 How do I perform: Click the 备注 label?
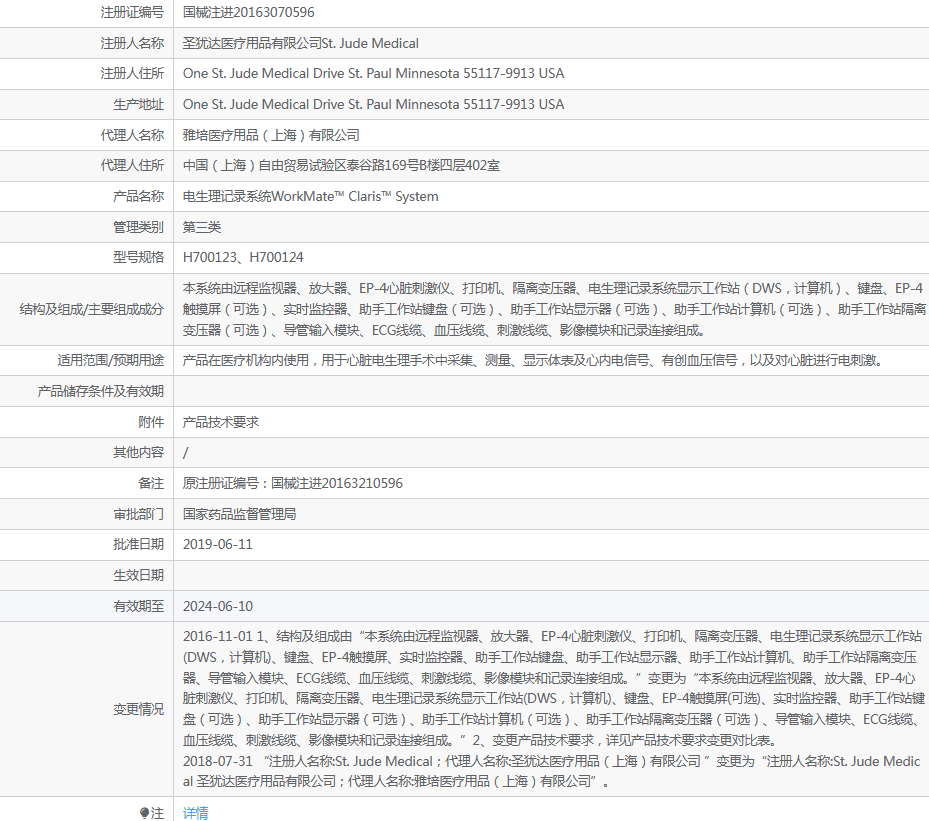[x=151, y=483]
